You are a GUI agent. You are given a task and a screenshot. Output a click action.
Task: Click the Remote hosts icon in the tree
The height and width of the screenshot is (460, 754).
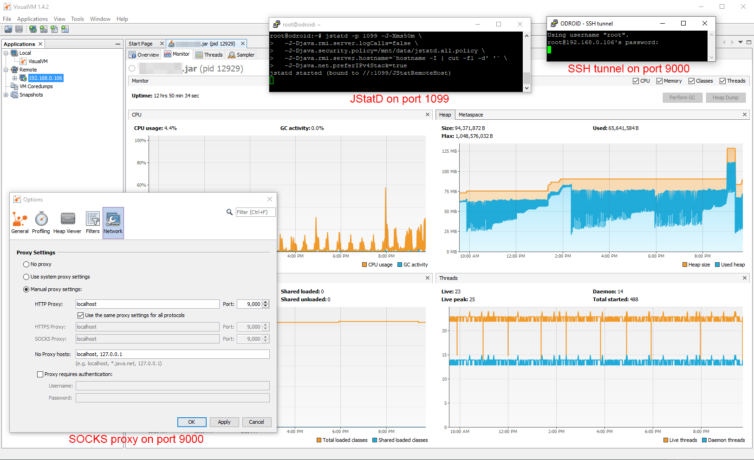14,70
